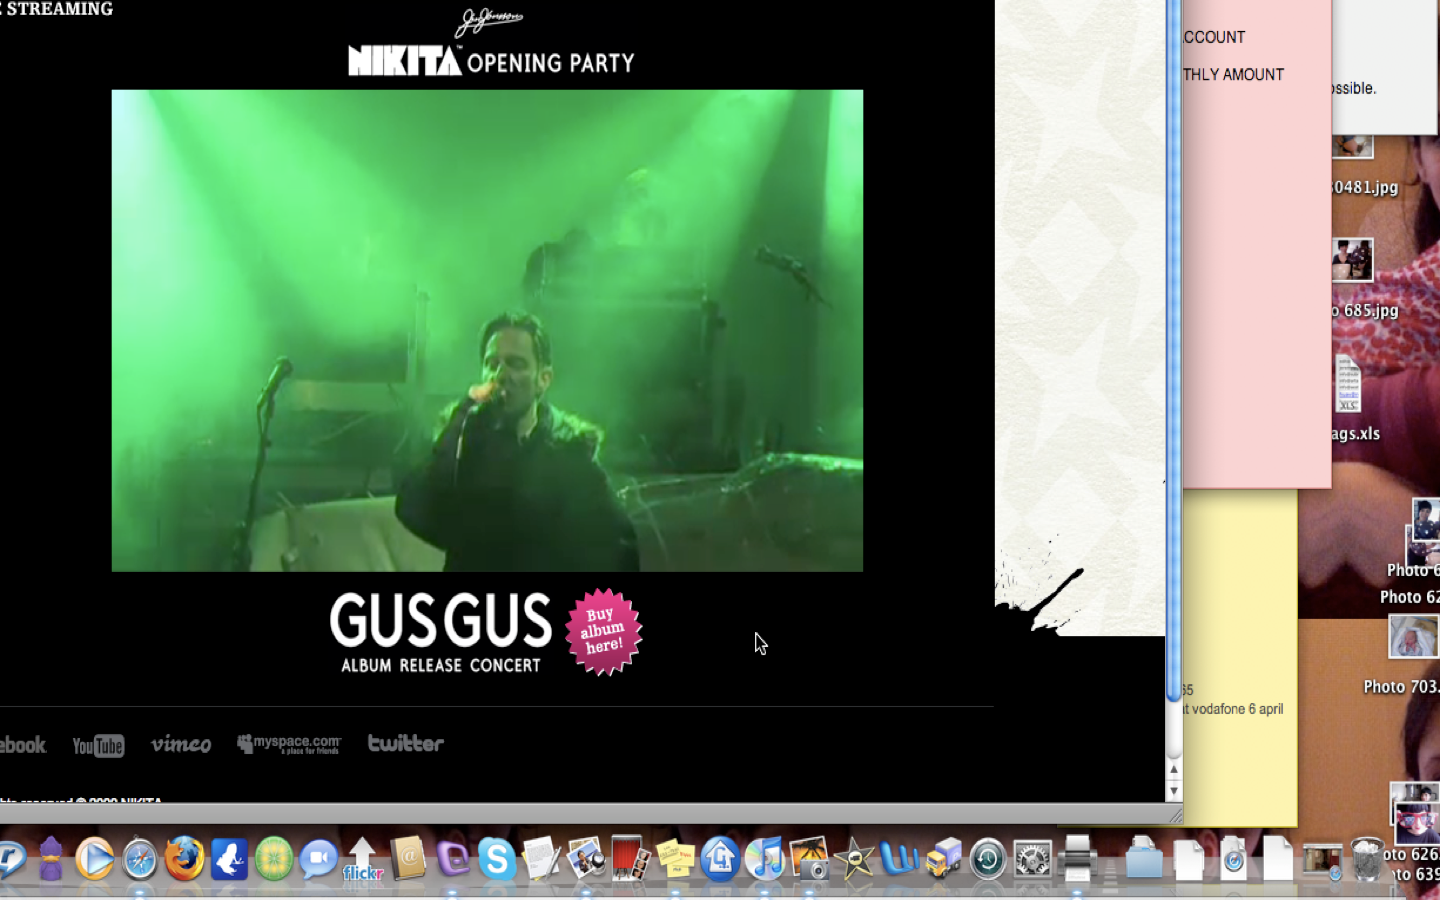This screenshot has height=900, width=1440.
Task: Open the blue folder stack in dock
Action: pyautogui.click(x=1144, y=860)
